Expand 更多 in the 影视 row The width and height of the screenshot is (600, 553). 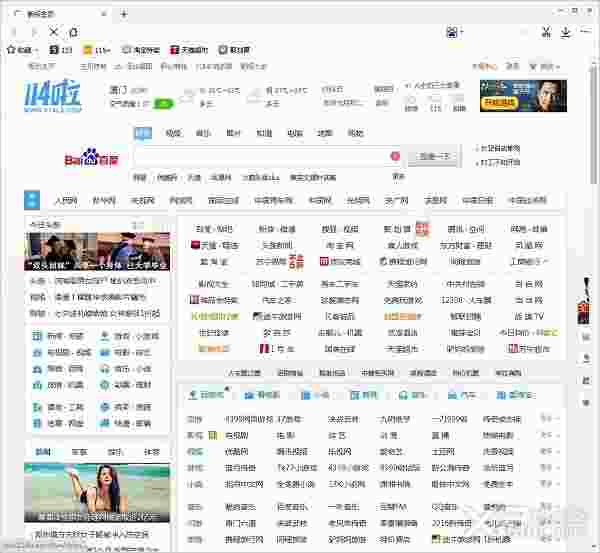[x=549, y=436]
